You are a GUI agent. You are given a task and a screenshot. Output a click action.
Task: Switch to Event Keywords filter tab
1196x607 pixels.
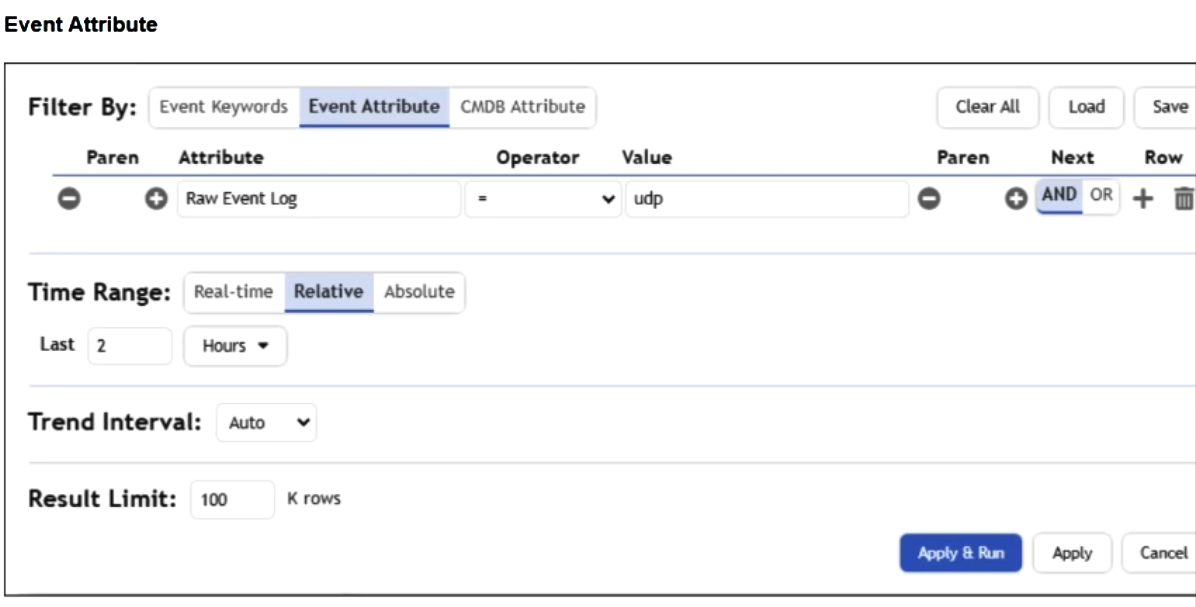click(223, 107)
